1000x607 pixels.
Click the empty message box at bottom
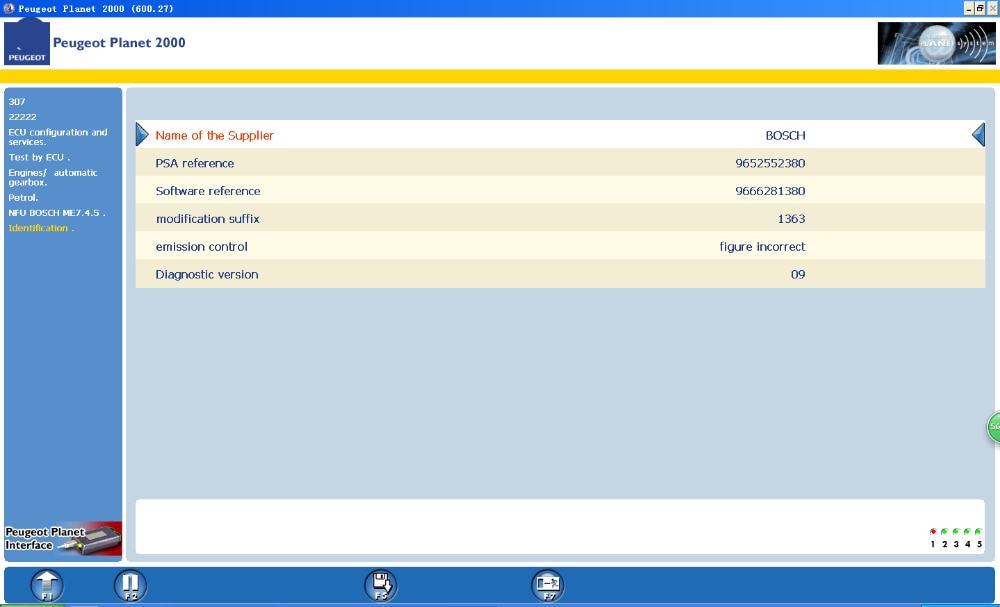tap(560, 527)
